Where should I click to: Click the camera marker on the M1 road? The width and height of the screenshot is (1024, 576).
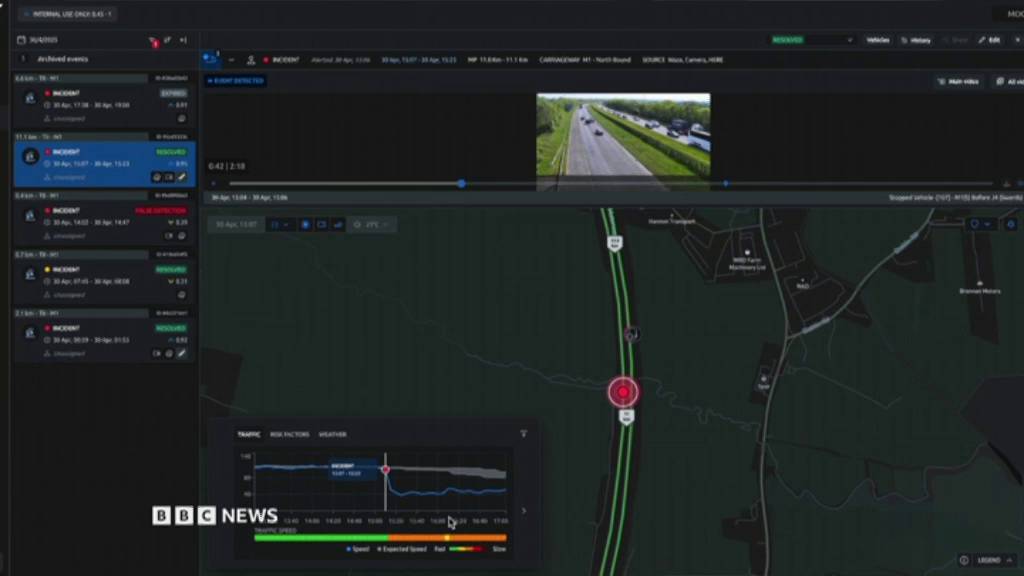tap(630, 334)
